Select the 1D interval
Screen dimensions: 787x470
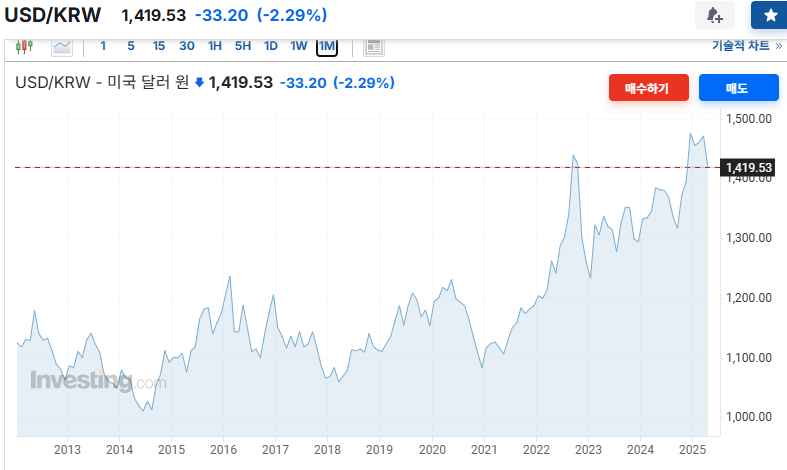(x=271, y=46)
